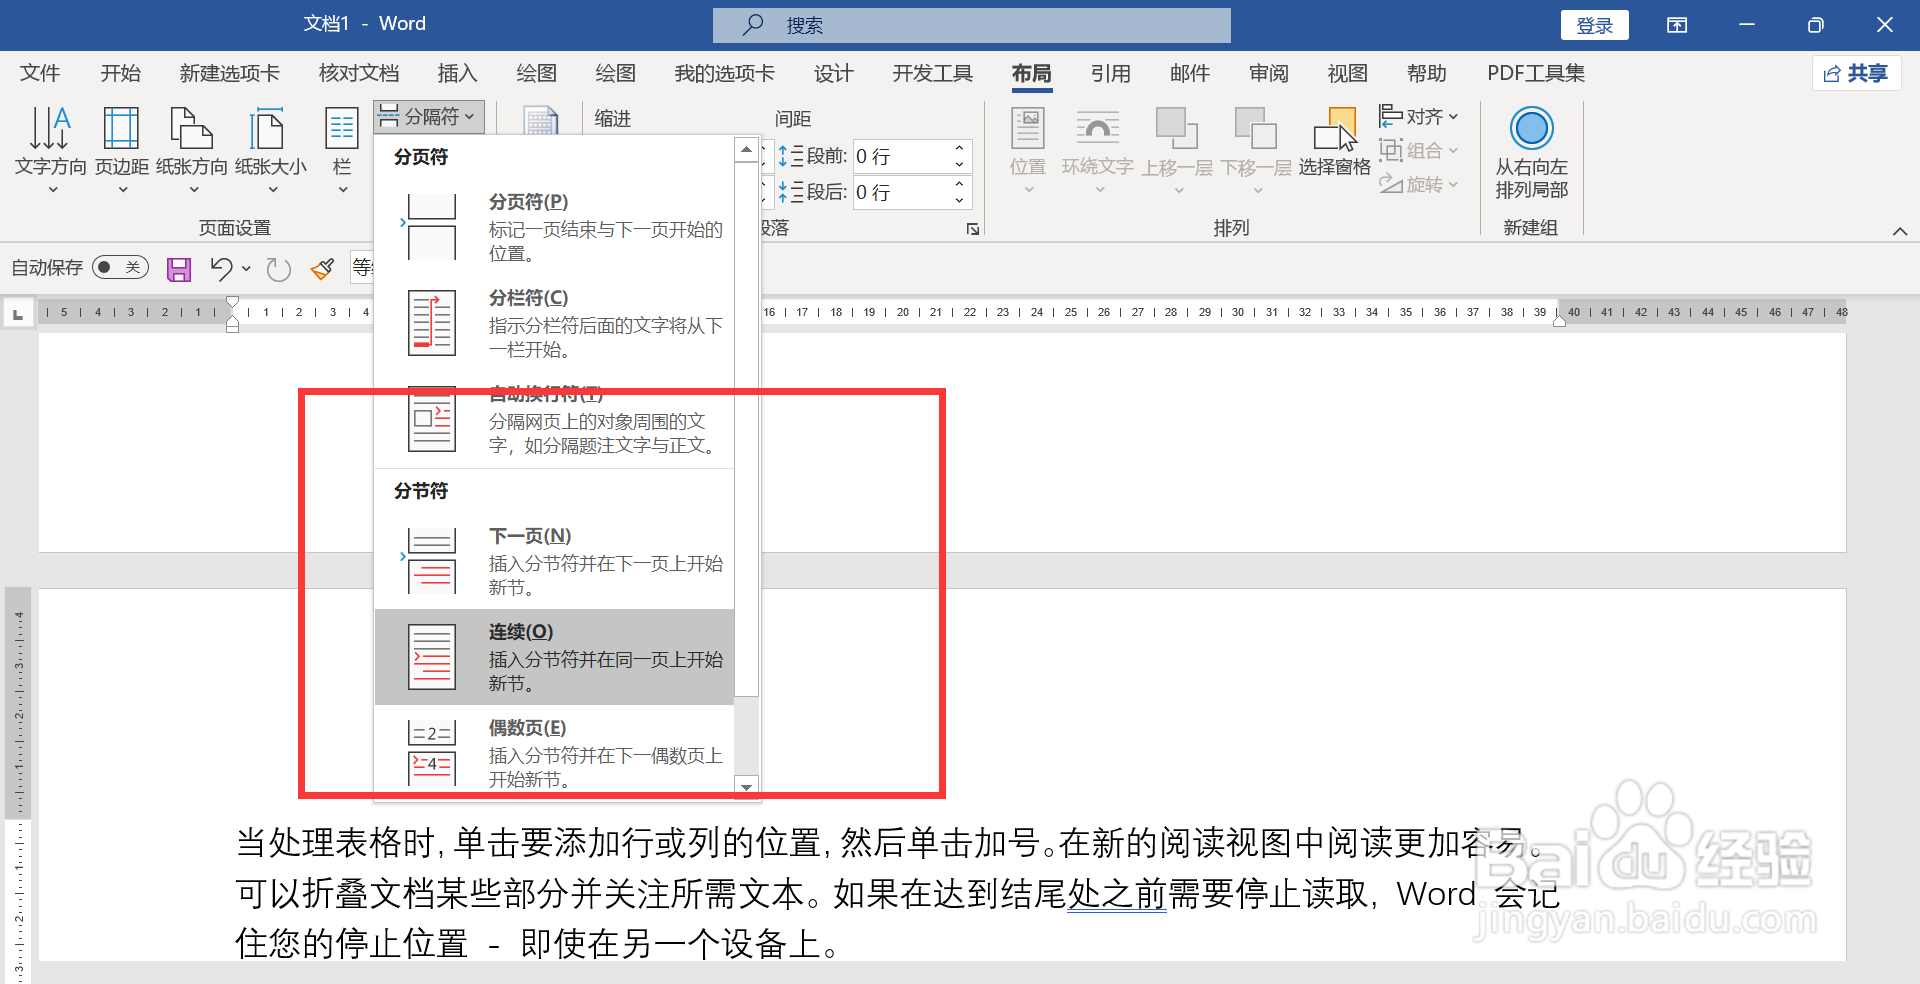Click the Redo arrow icon
1920x984 pixels.
(279, 268)
